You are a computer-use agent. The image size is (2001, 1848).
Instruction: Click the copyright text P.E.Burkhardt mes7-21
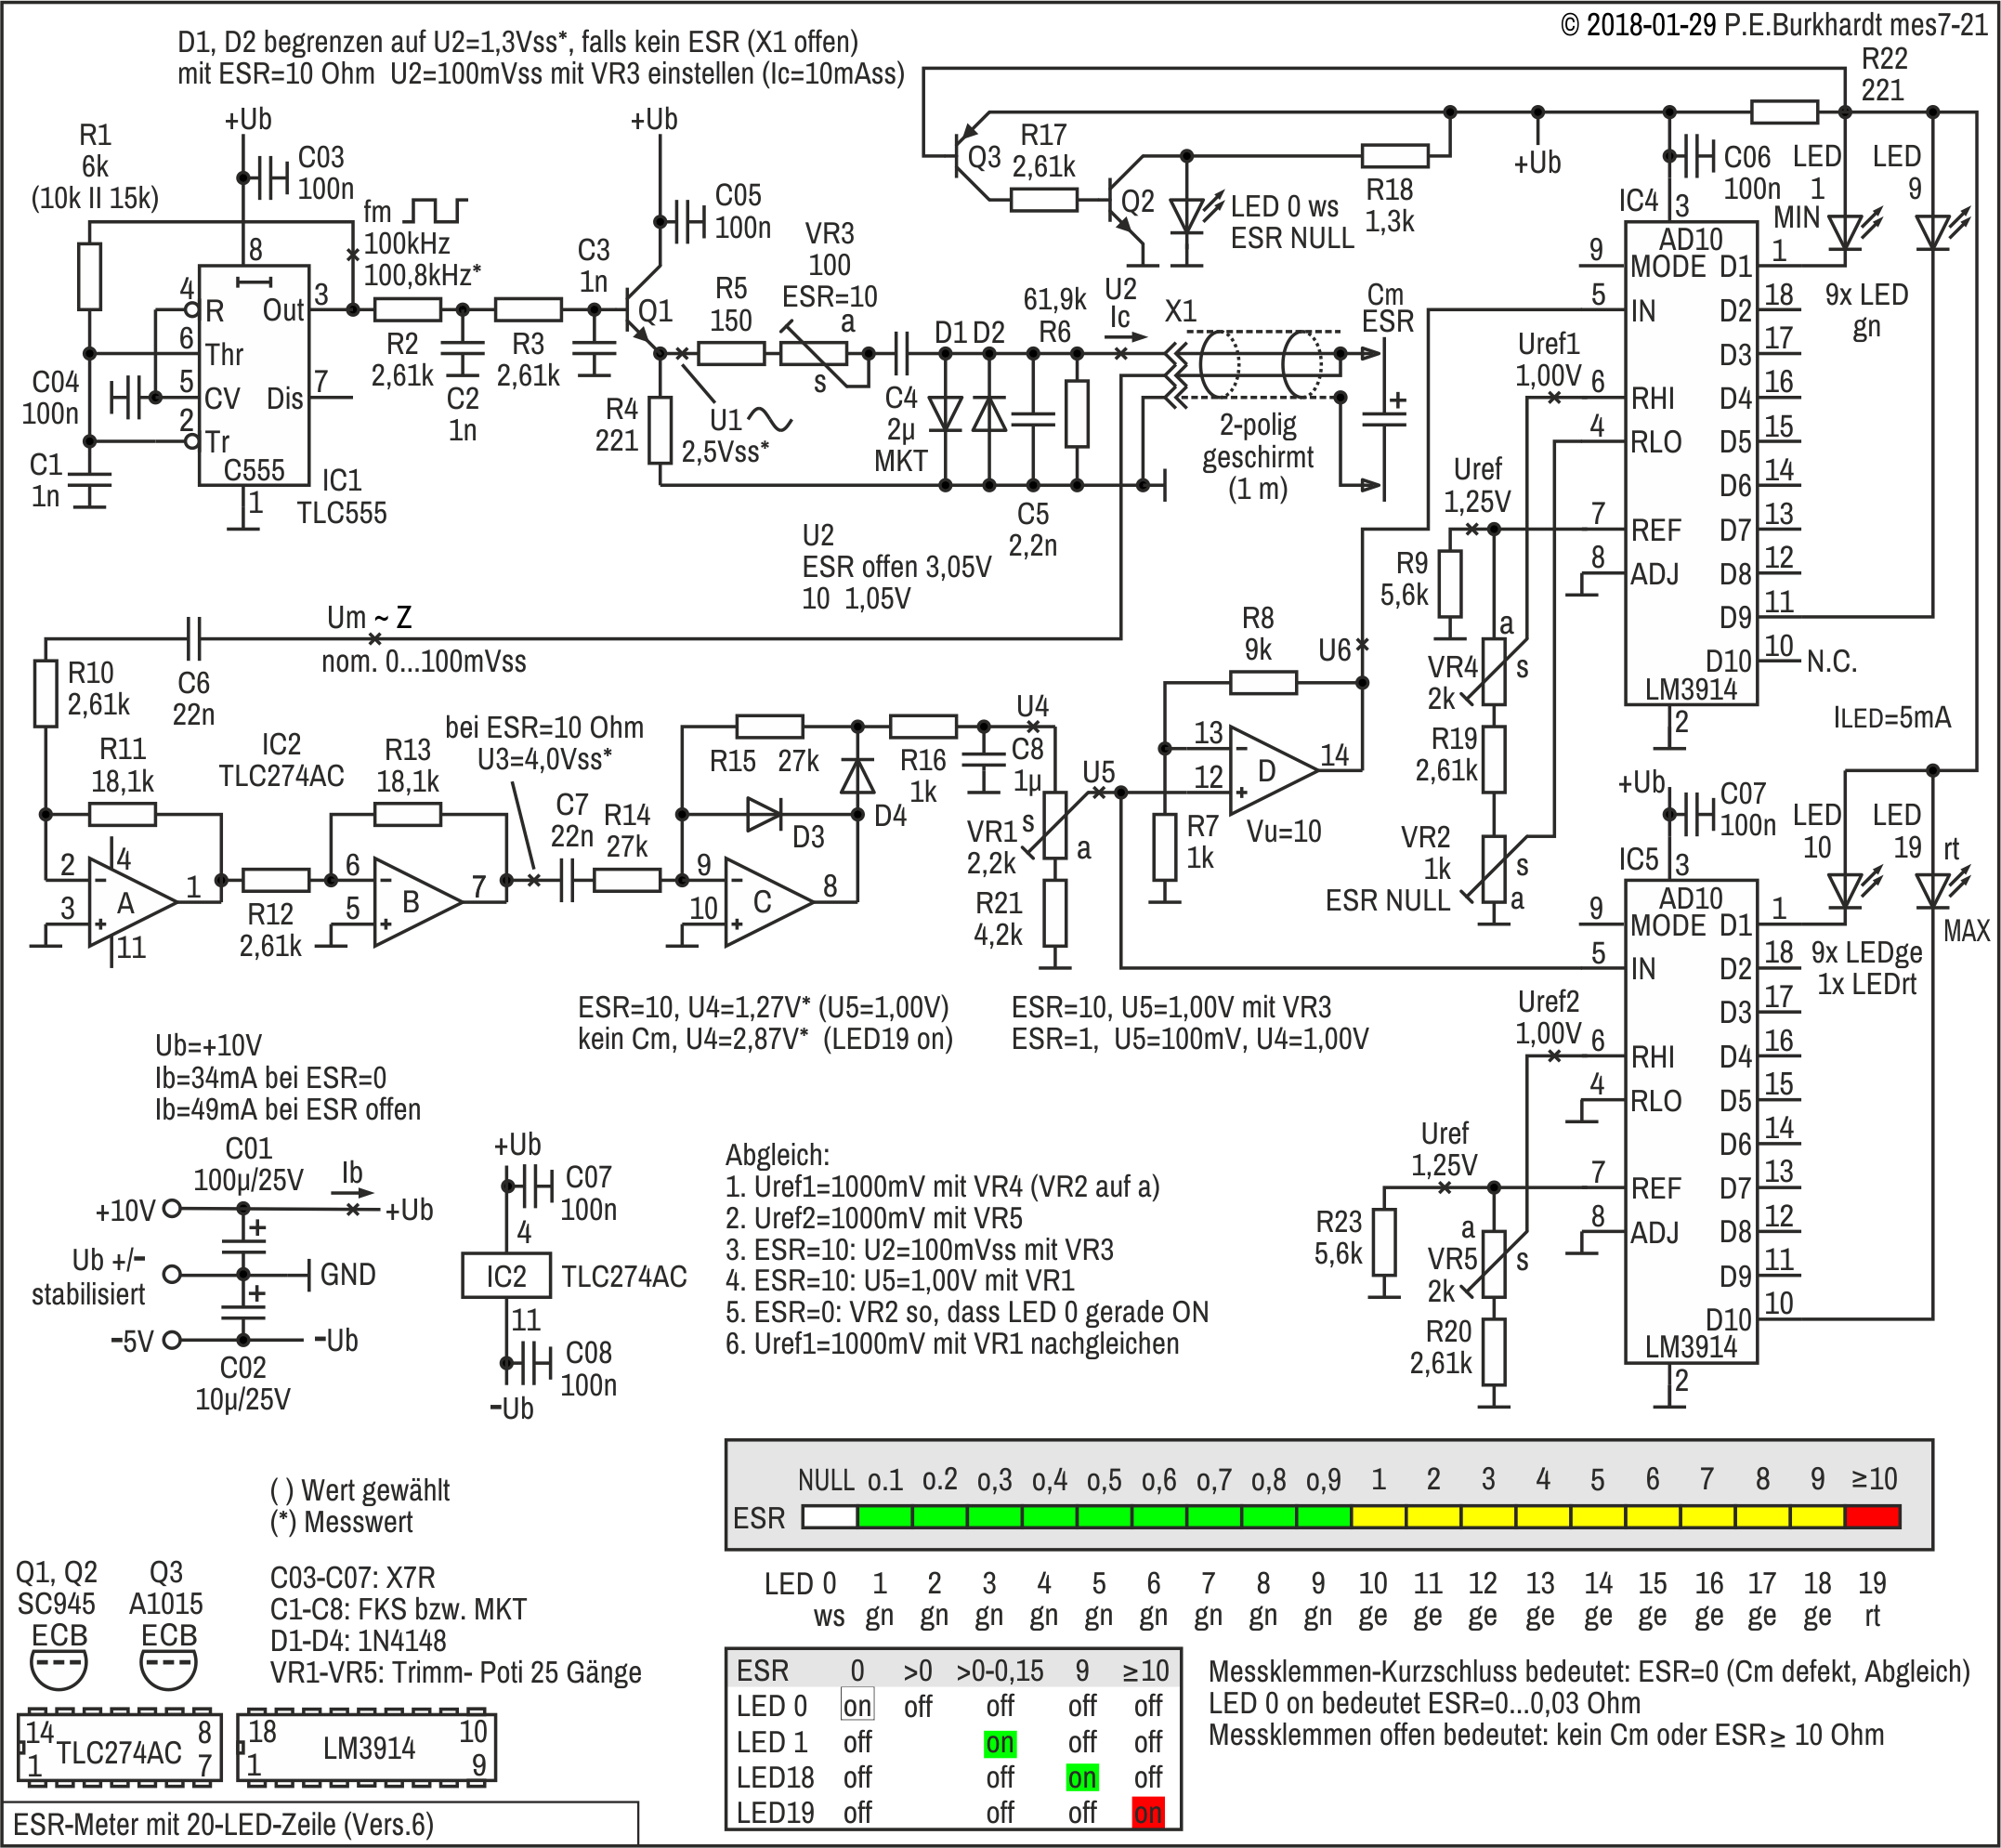click(x=1858, y=25)
